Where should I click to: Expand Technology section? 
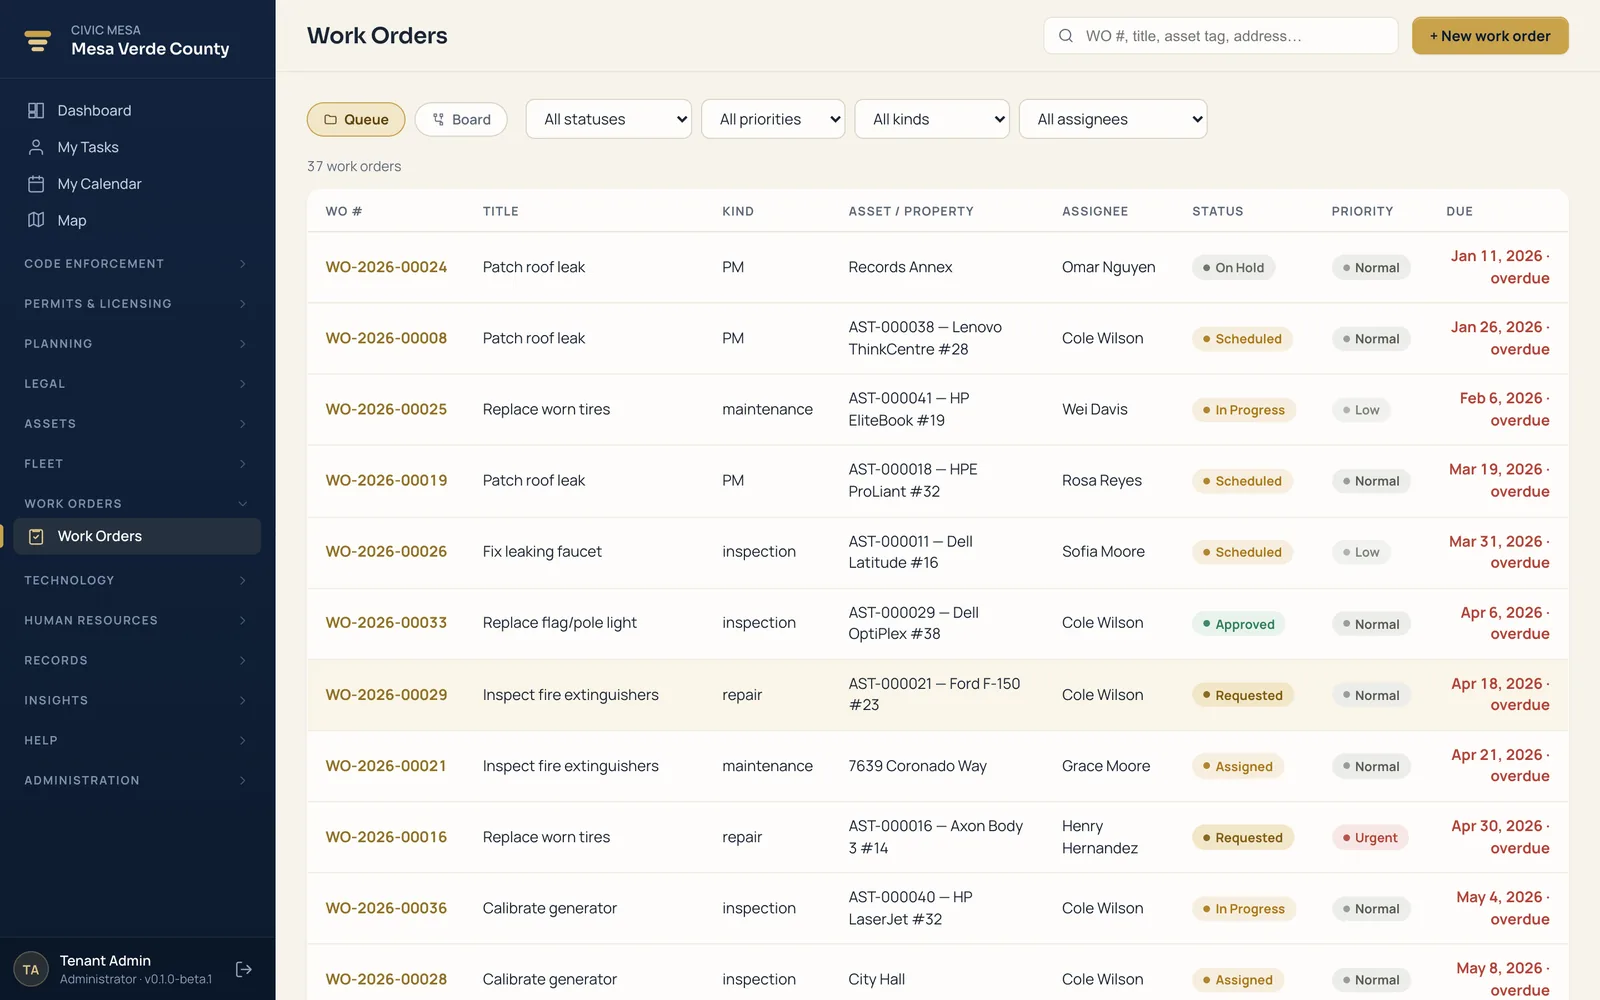(x=137, y=580)
